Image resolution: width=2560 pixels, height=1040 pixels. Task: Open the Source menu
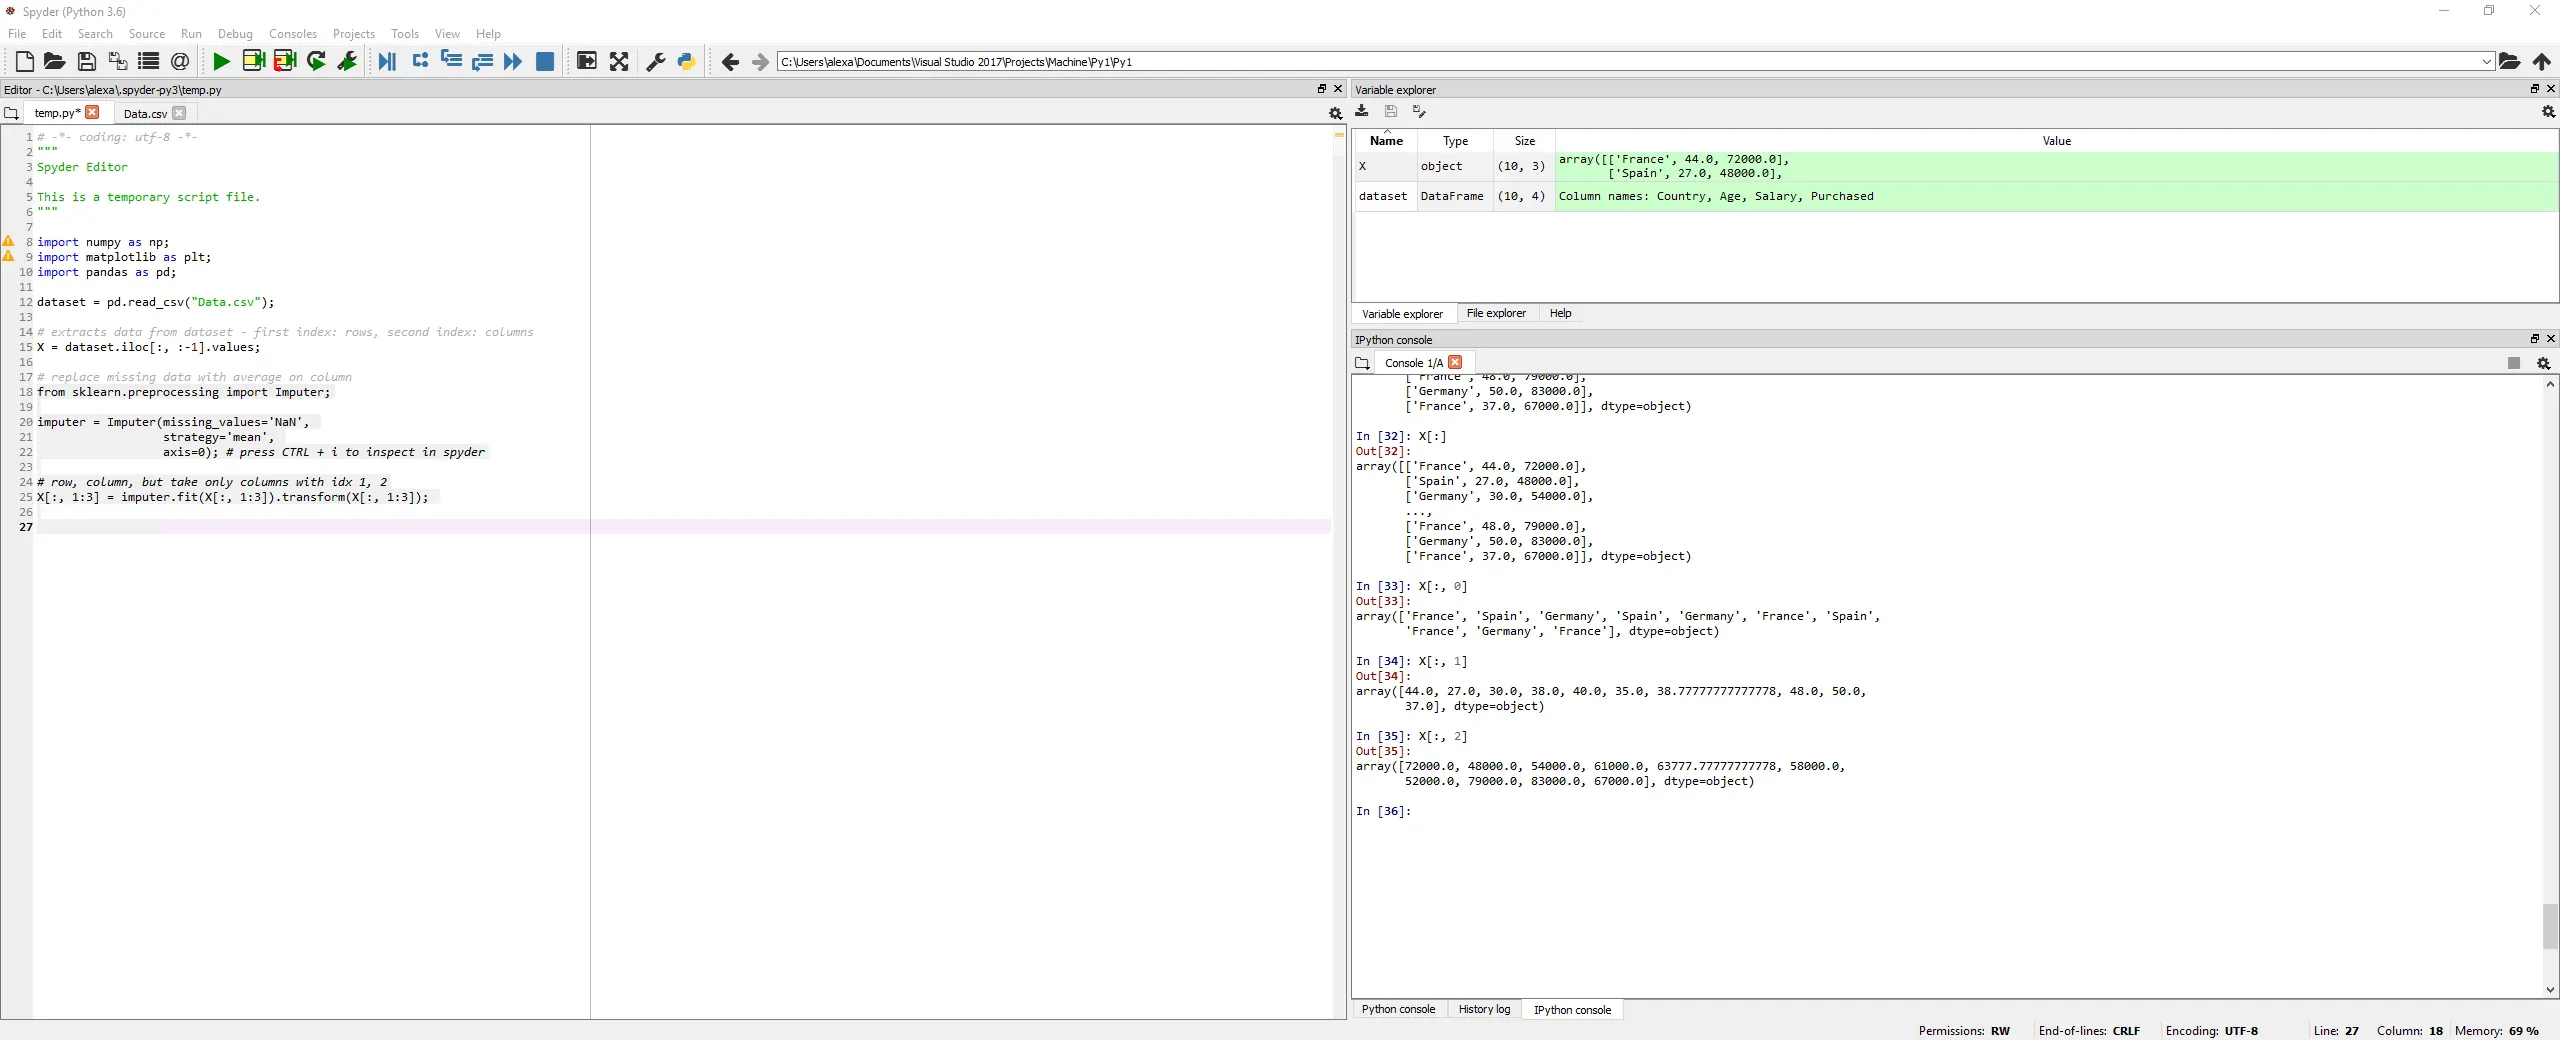(x=147, y=34)
